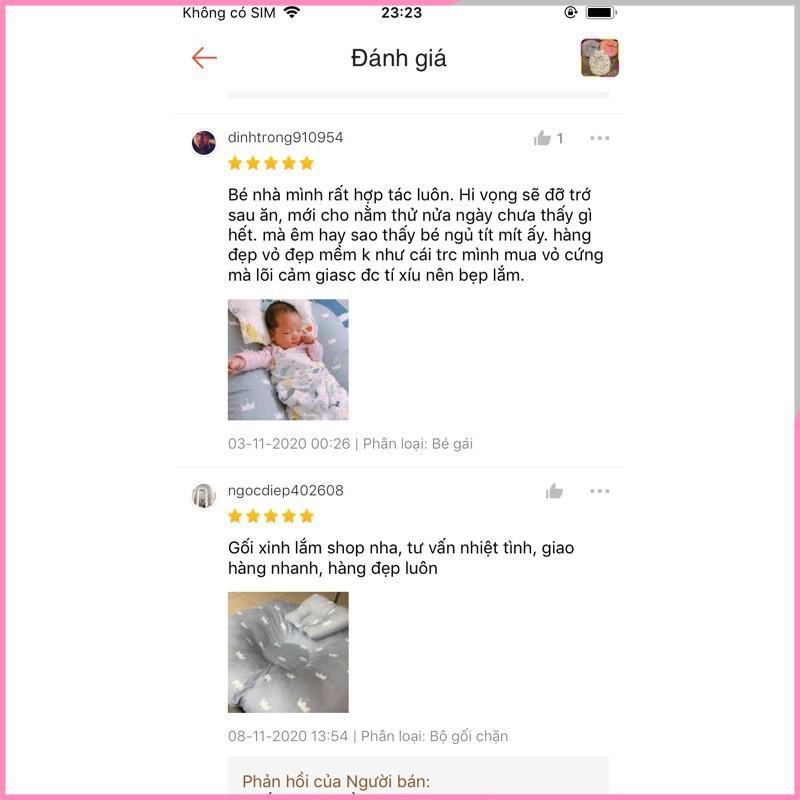Like ngocdiep402608's review with thumbs up
The width and height of the screenshot is (800, 800).
pos(554,491)
